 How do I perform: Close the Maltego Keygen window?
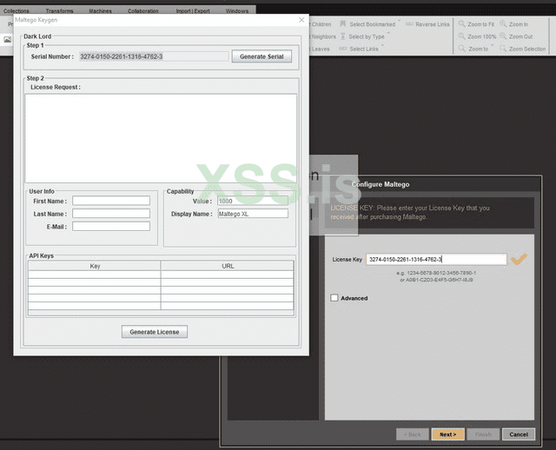click(301, 20)
